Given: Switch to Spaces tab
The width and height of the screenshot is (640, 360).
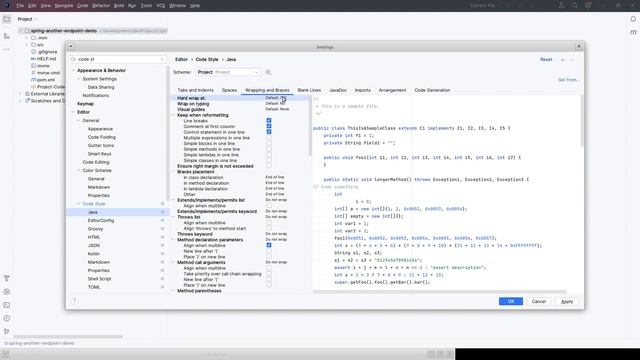Looking at the screenshot, I should [x=229, y=90].
